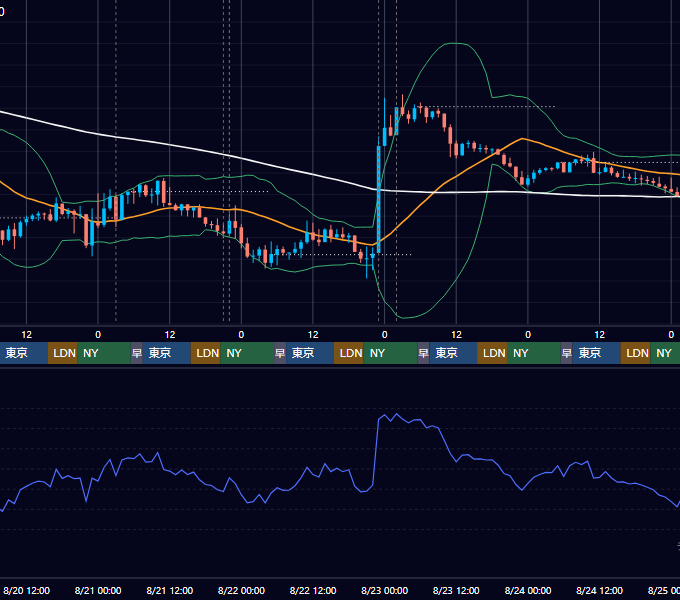Select the 東京 session block on 8/24

point(597,353)
